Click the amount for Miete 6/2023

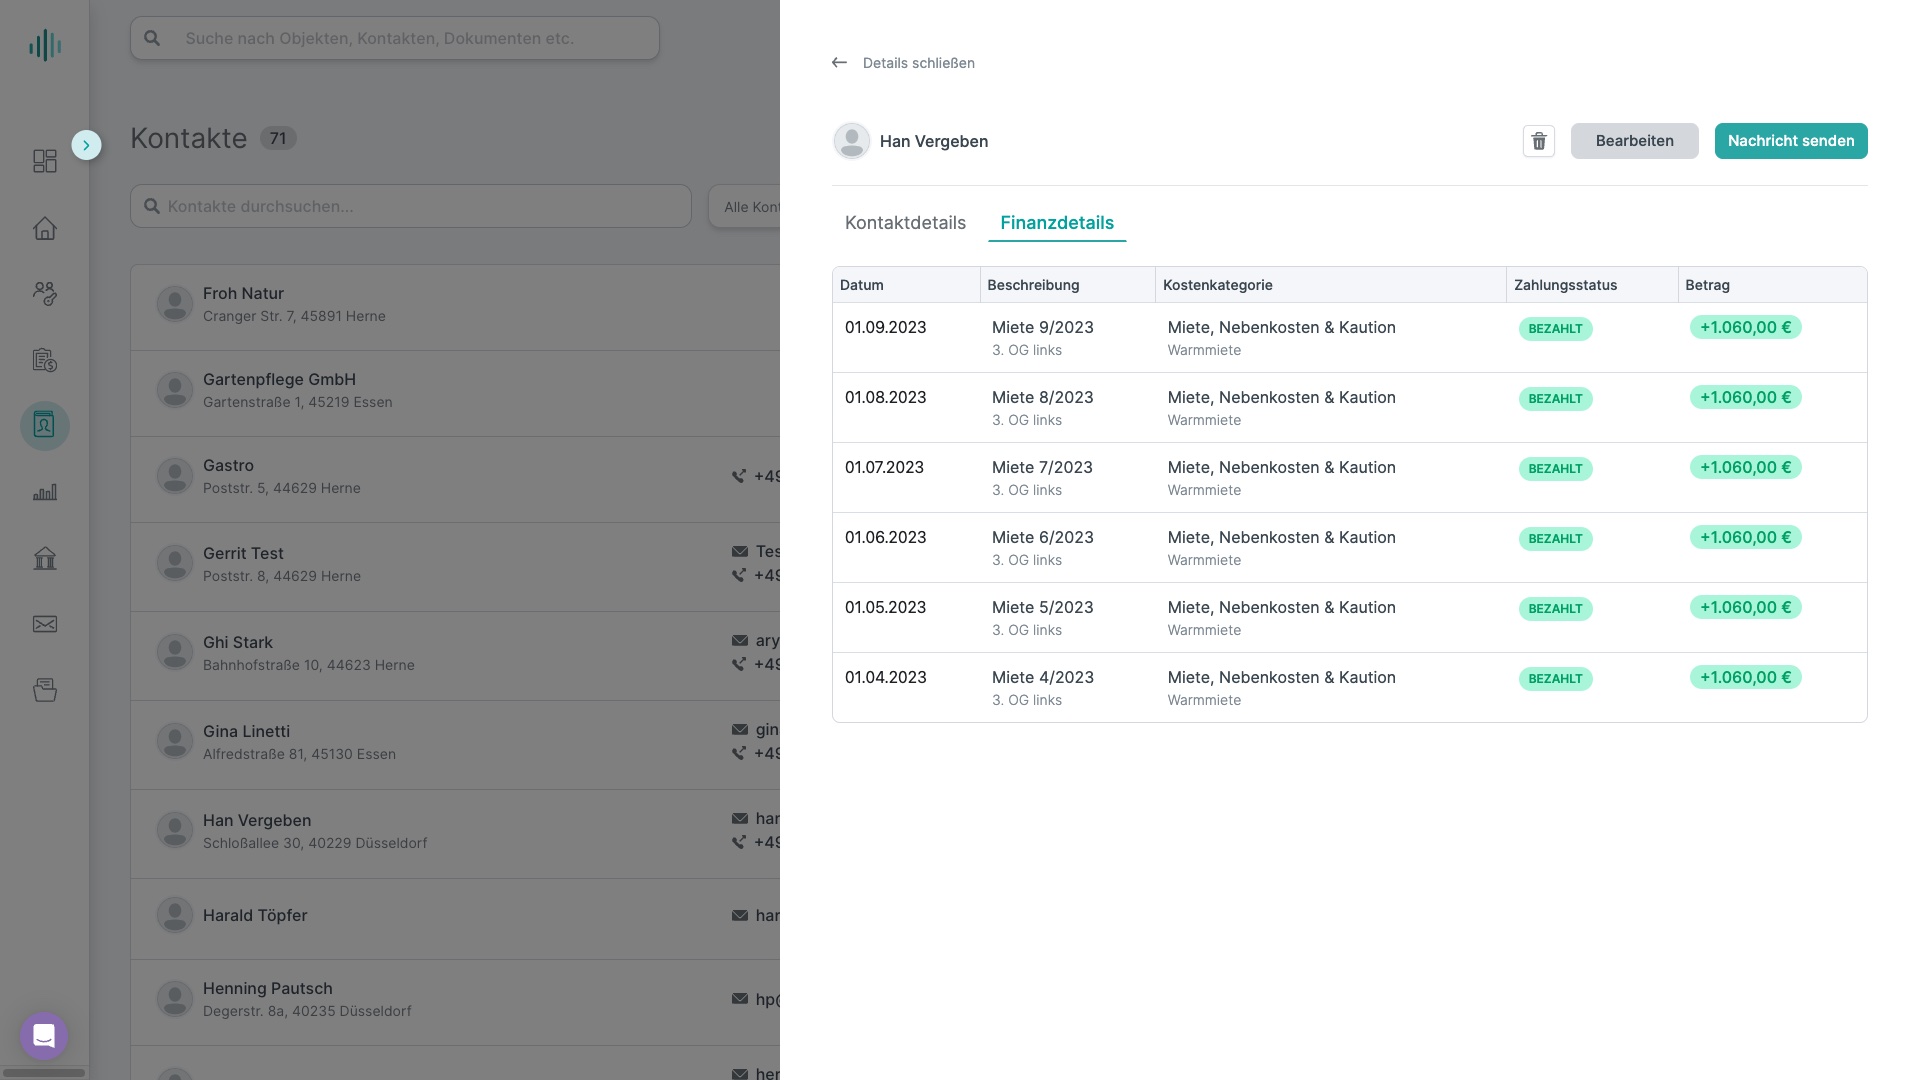[1745, 537]
